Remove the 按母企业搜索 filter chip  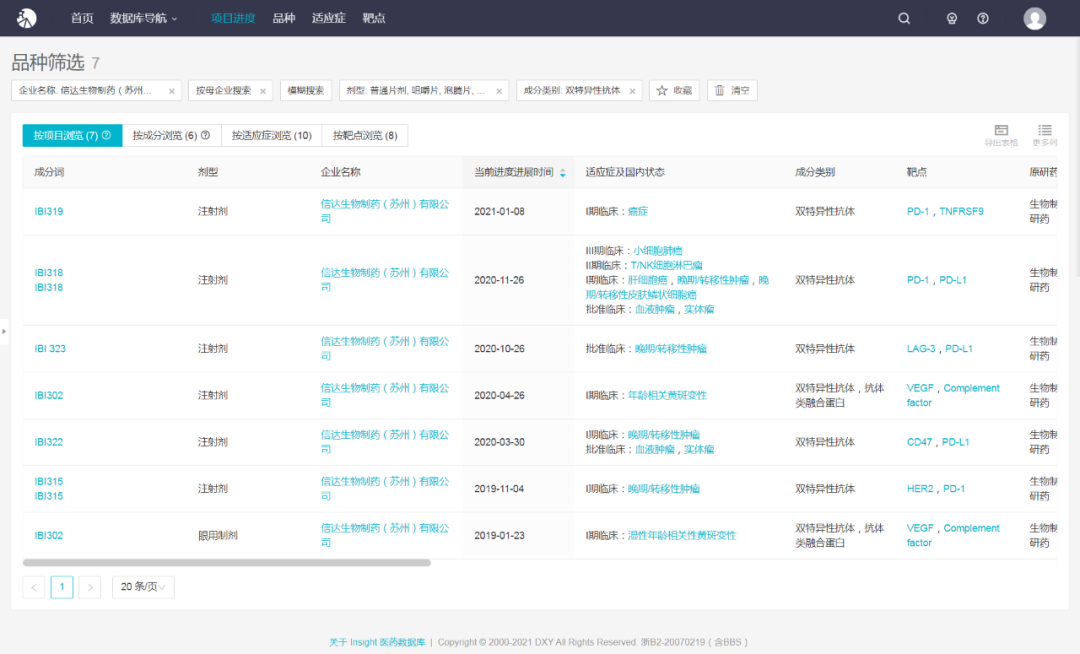[262, 91]
